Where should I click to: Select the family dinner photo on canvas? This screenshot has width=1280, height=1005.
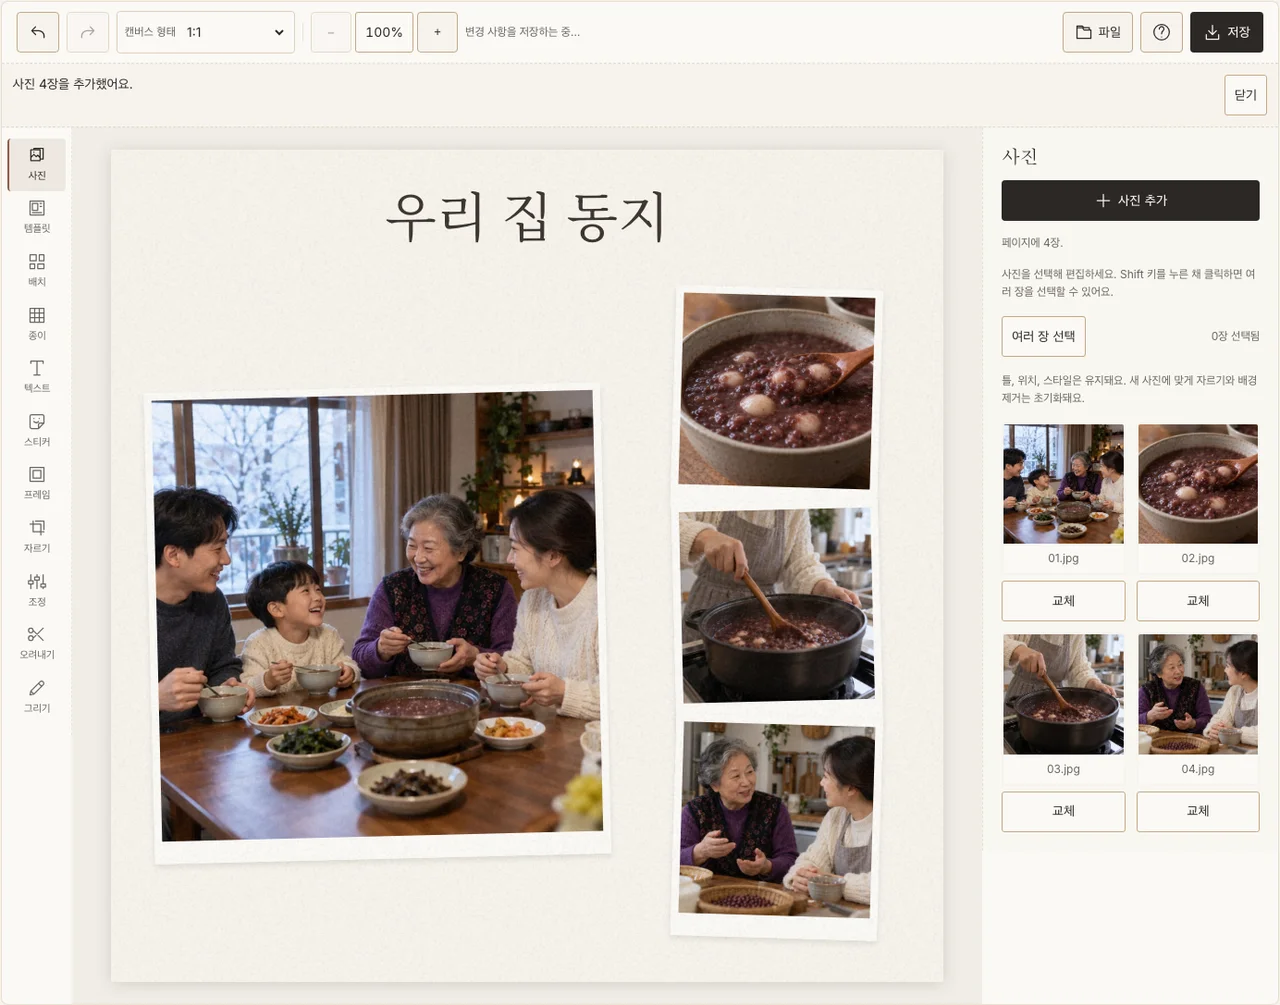point(380,625)
